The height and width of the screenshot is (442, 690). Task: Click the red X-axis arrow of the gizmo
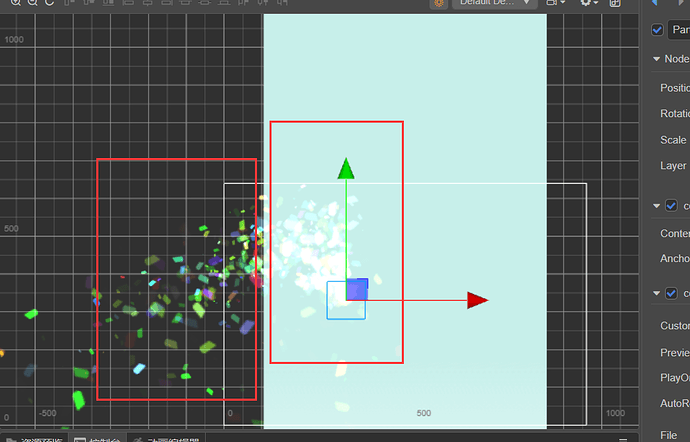tap(477, 300)
